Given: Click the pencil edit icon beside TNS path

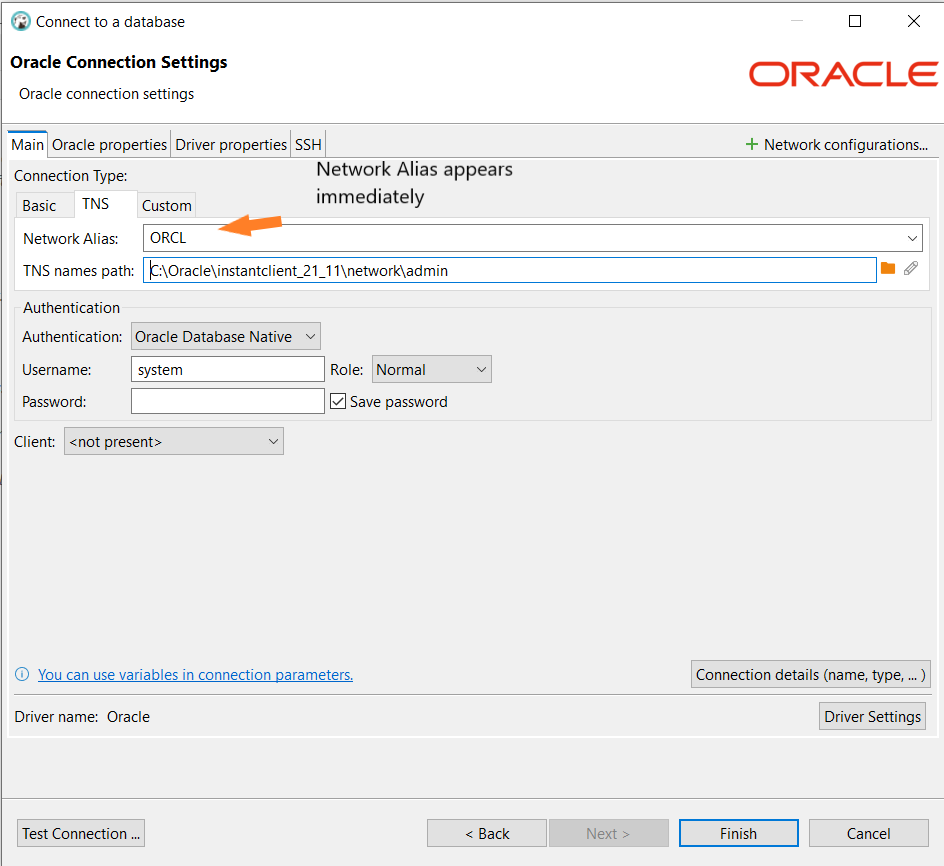Looking at the screenshot, I should (x=911, y=269).
